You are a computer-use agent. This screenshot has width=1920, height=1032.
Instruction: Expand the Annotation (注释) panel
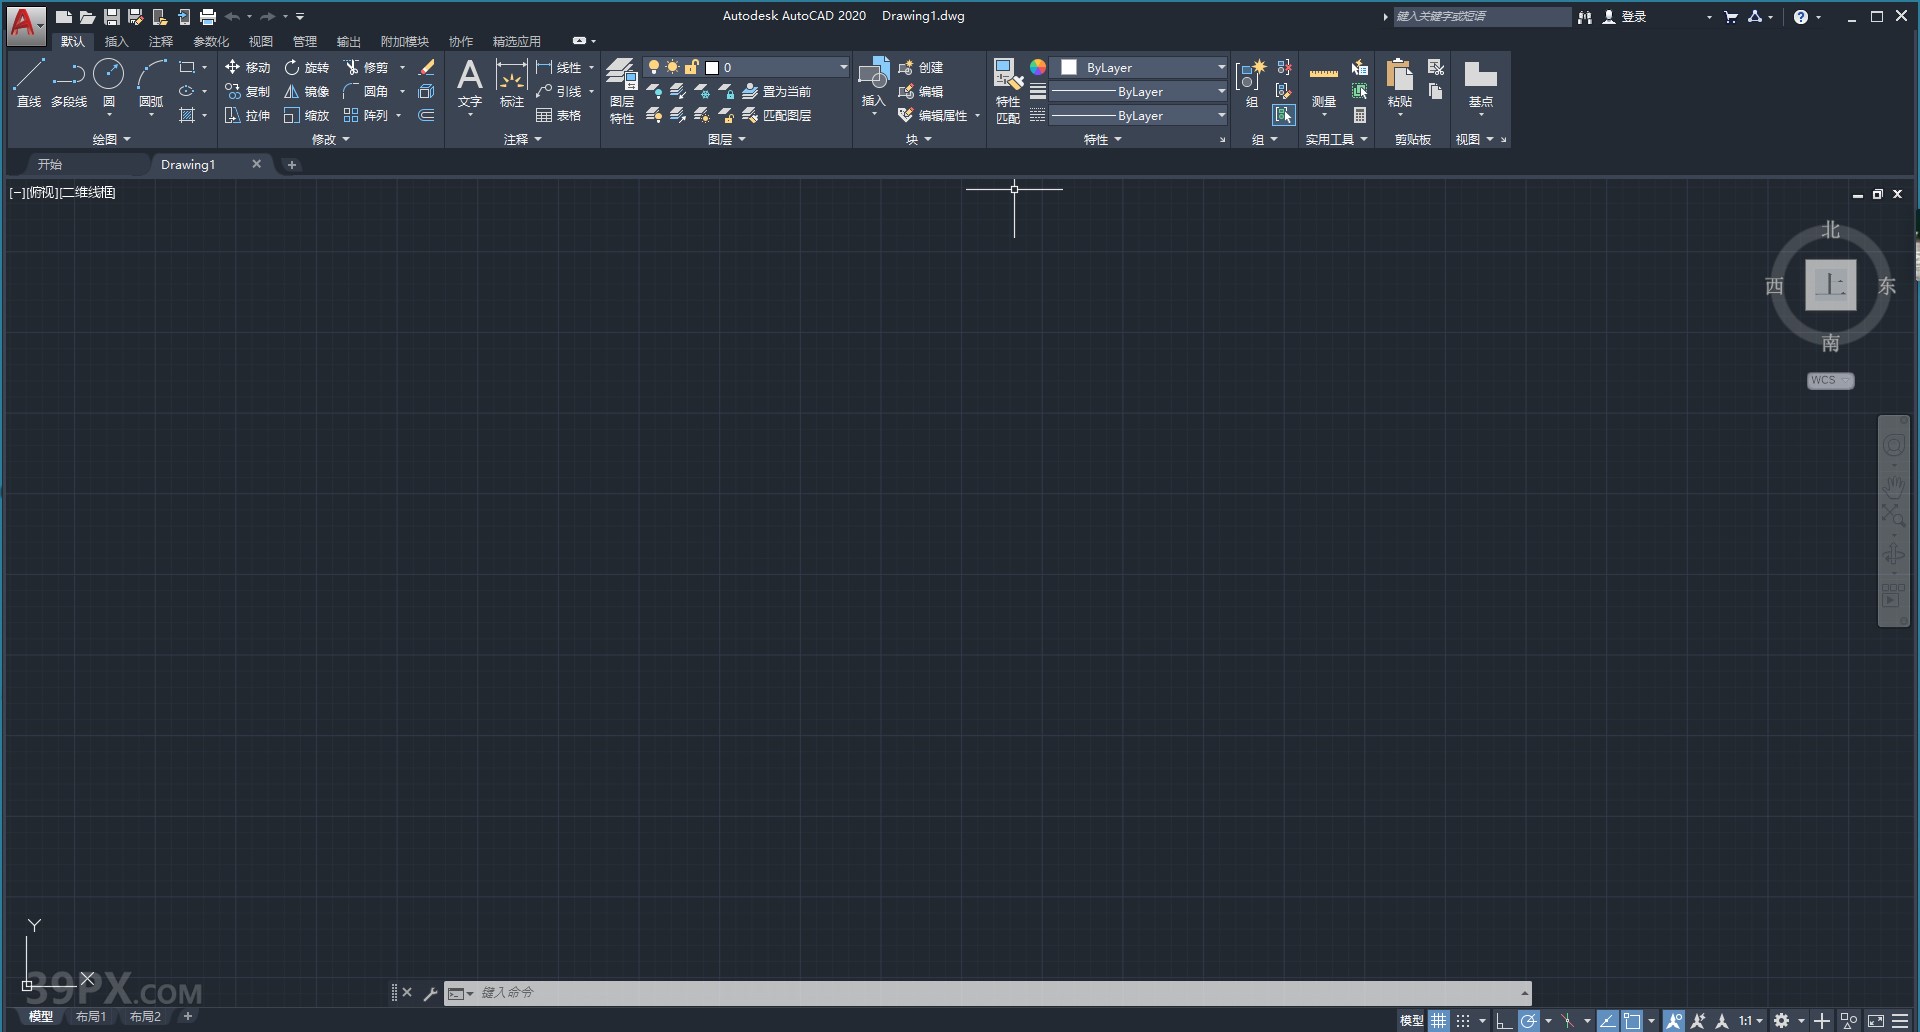point(522,139)
